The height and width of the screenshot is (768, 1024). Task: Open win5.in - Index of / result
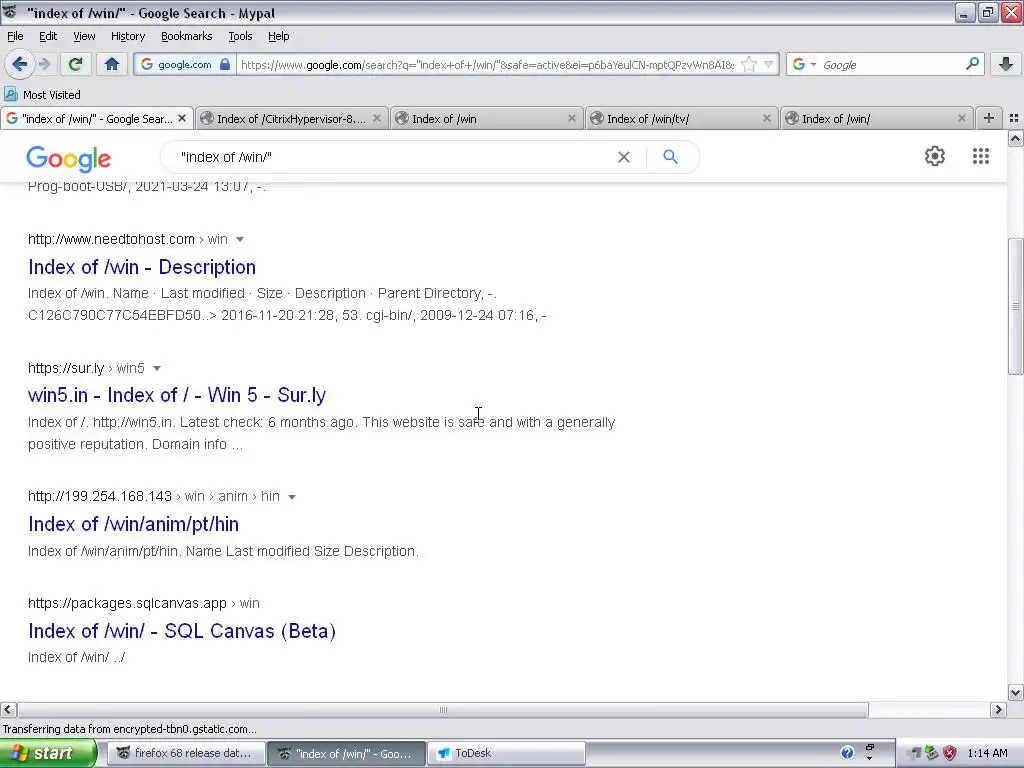coord(176,395)
